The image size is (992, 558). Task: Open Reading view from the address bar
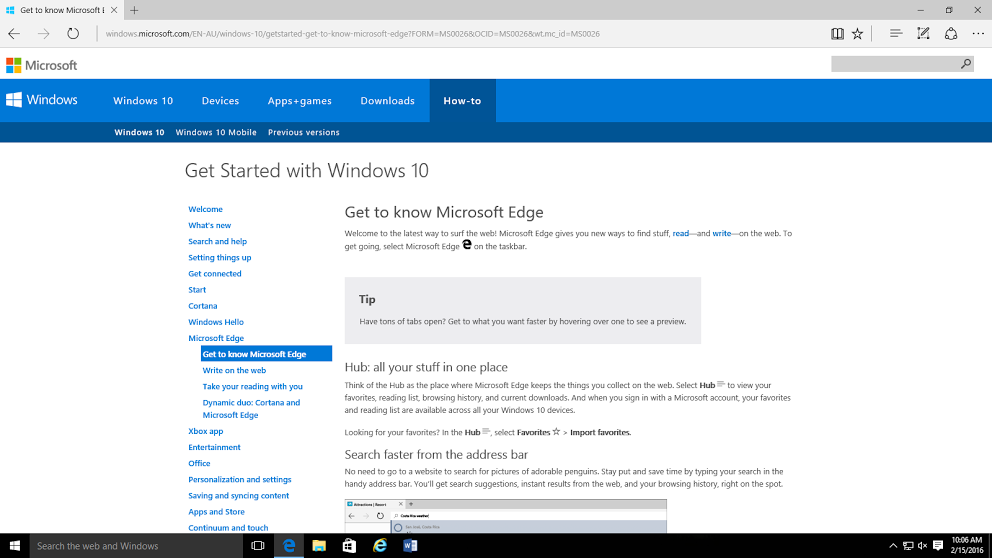click(837, 33)
